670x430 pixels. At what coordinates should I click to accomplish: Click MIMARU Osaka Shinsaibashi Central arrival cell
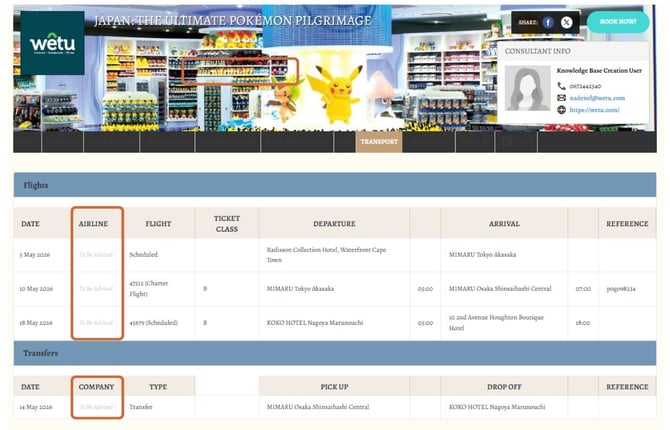pyautogui.click(x=500, y=289)
